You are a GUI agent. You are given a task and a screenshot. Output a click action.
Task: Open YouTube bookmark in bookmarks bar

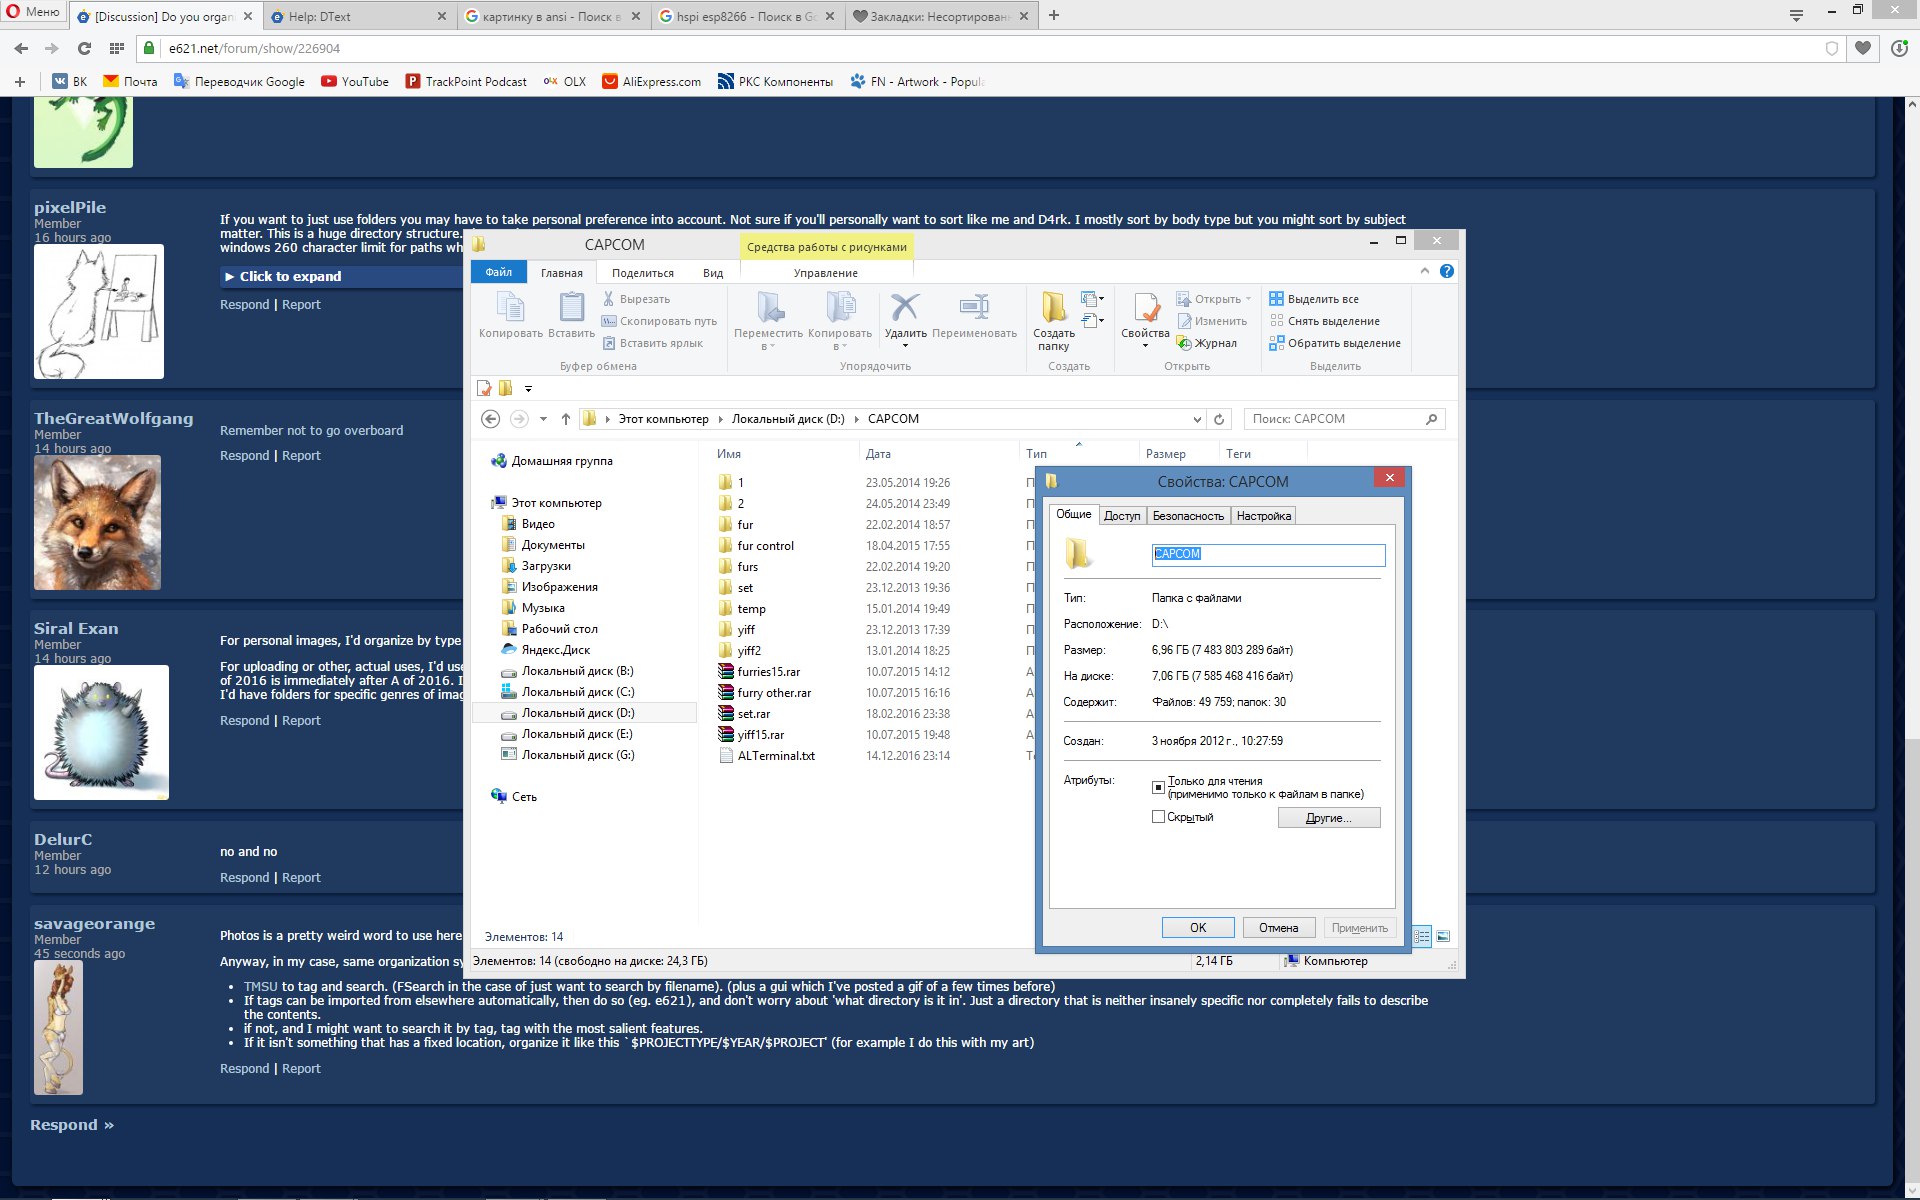click(355, 82)
